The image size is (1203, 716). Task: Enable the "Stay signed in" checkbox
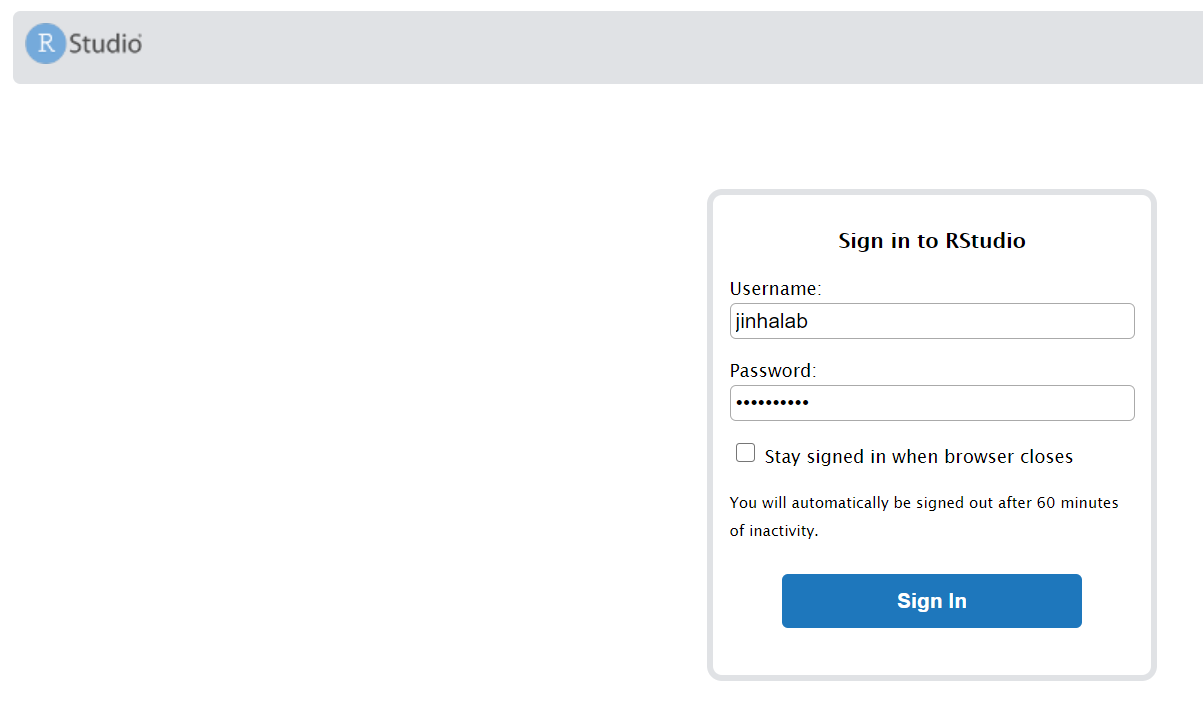(x=745, y=453)
